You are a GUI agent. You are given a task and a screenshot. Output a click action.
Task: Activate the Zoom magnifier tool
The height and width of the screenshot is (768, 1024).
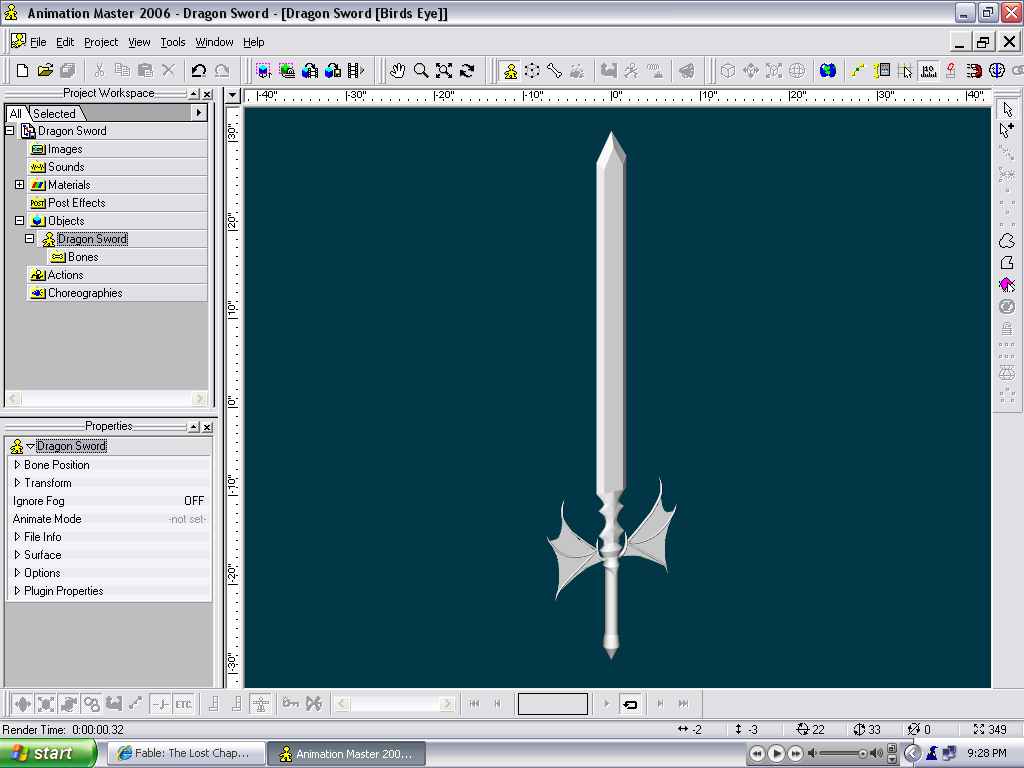pyautogui.click(x=421, y=70)
